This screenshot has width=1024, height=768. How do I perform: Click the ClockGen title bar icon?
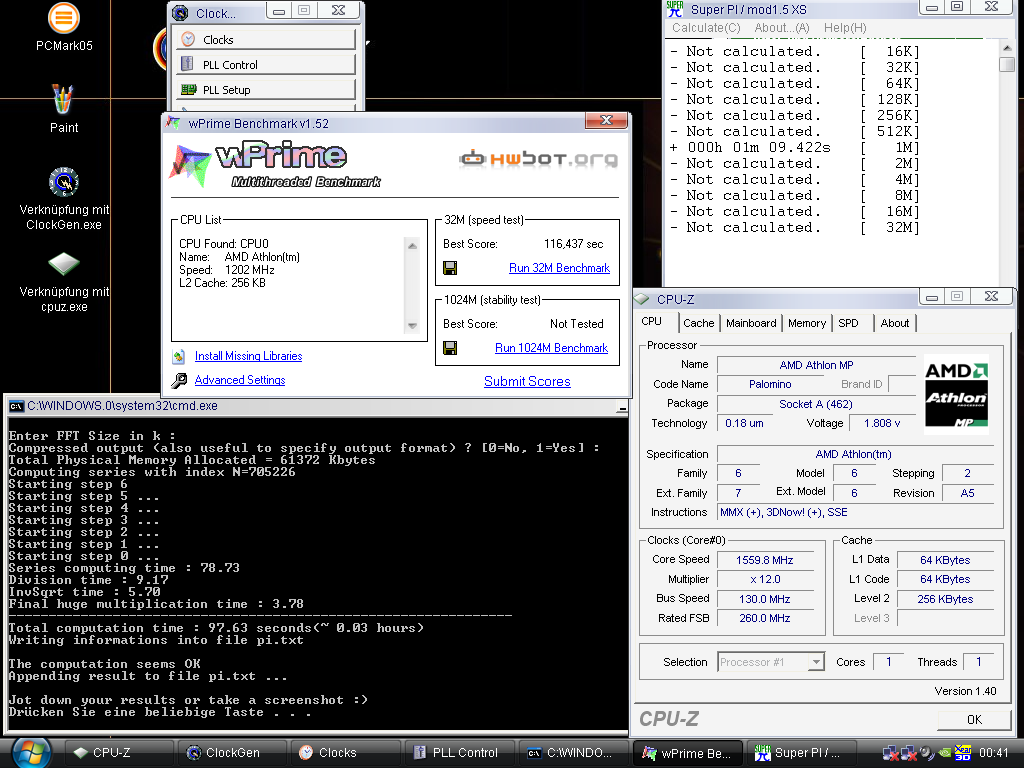(x=180, y=13)
